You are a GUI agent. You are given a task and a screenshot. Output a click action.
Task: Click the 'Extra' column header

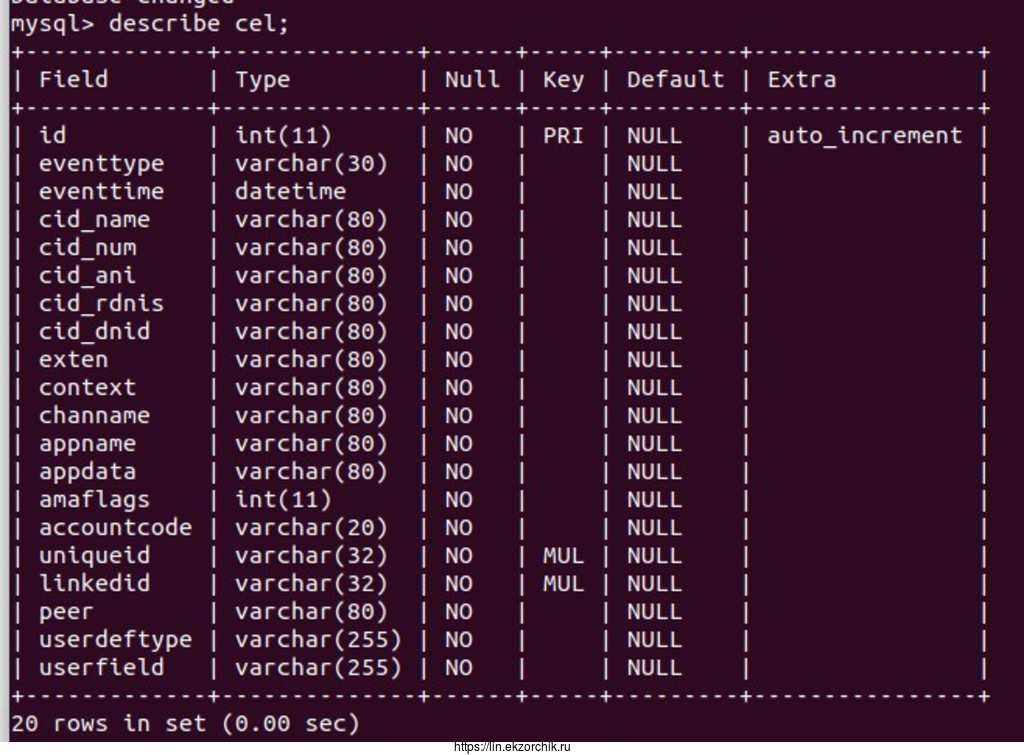click(x=801, y=80)
